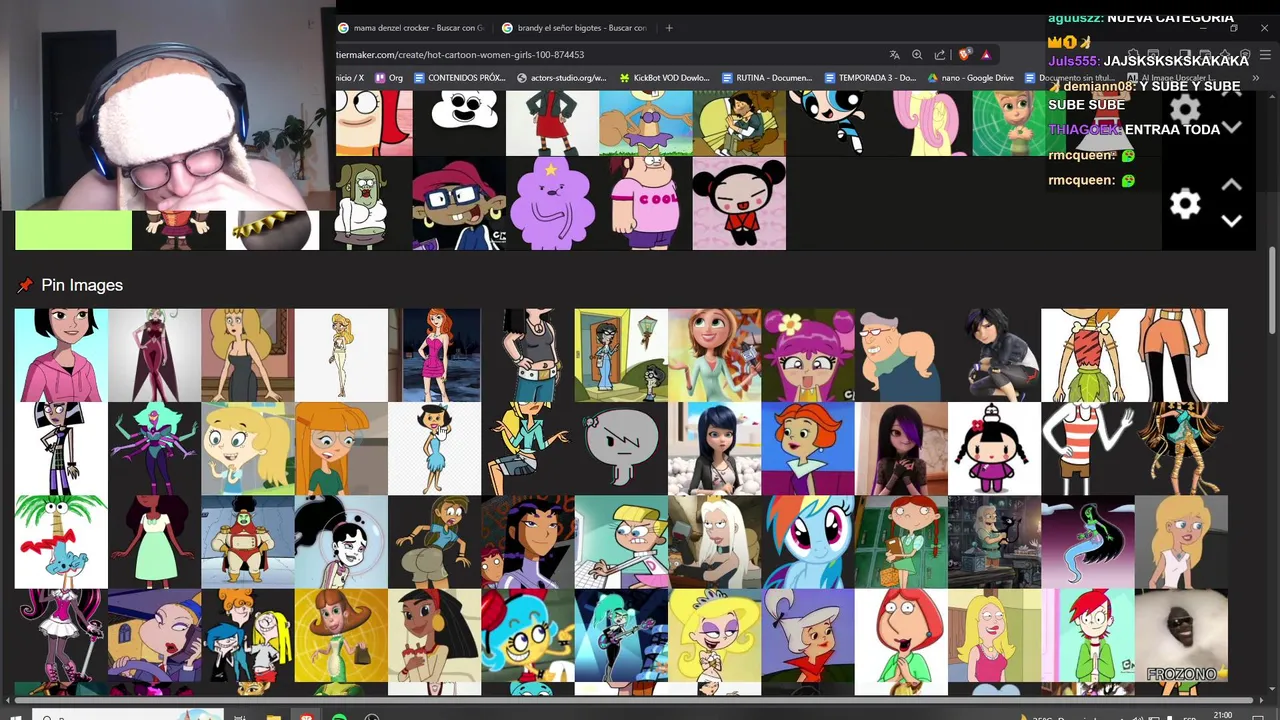This screenshot has height=720, width=1280.
Task: Open nano - Google Drive bookmark
Action: 970,78
